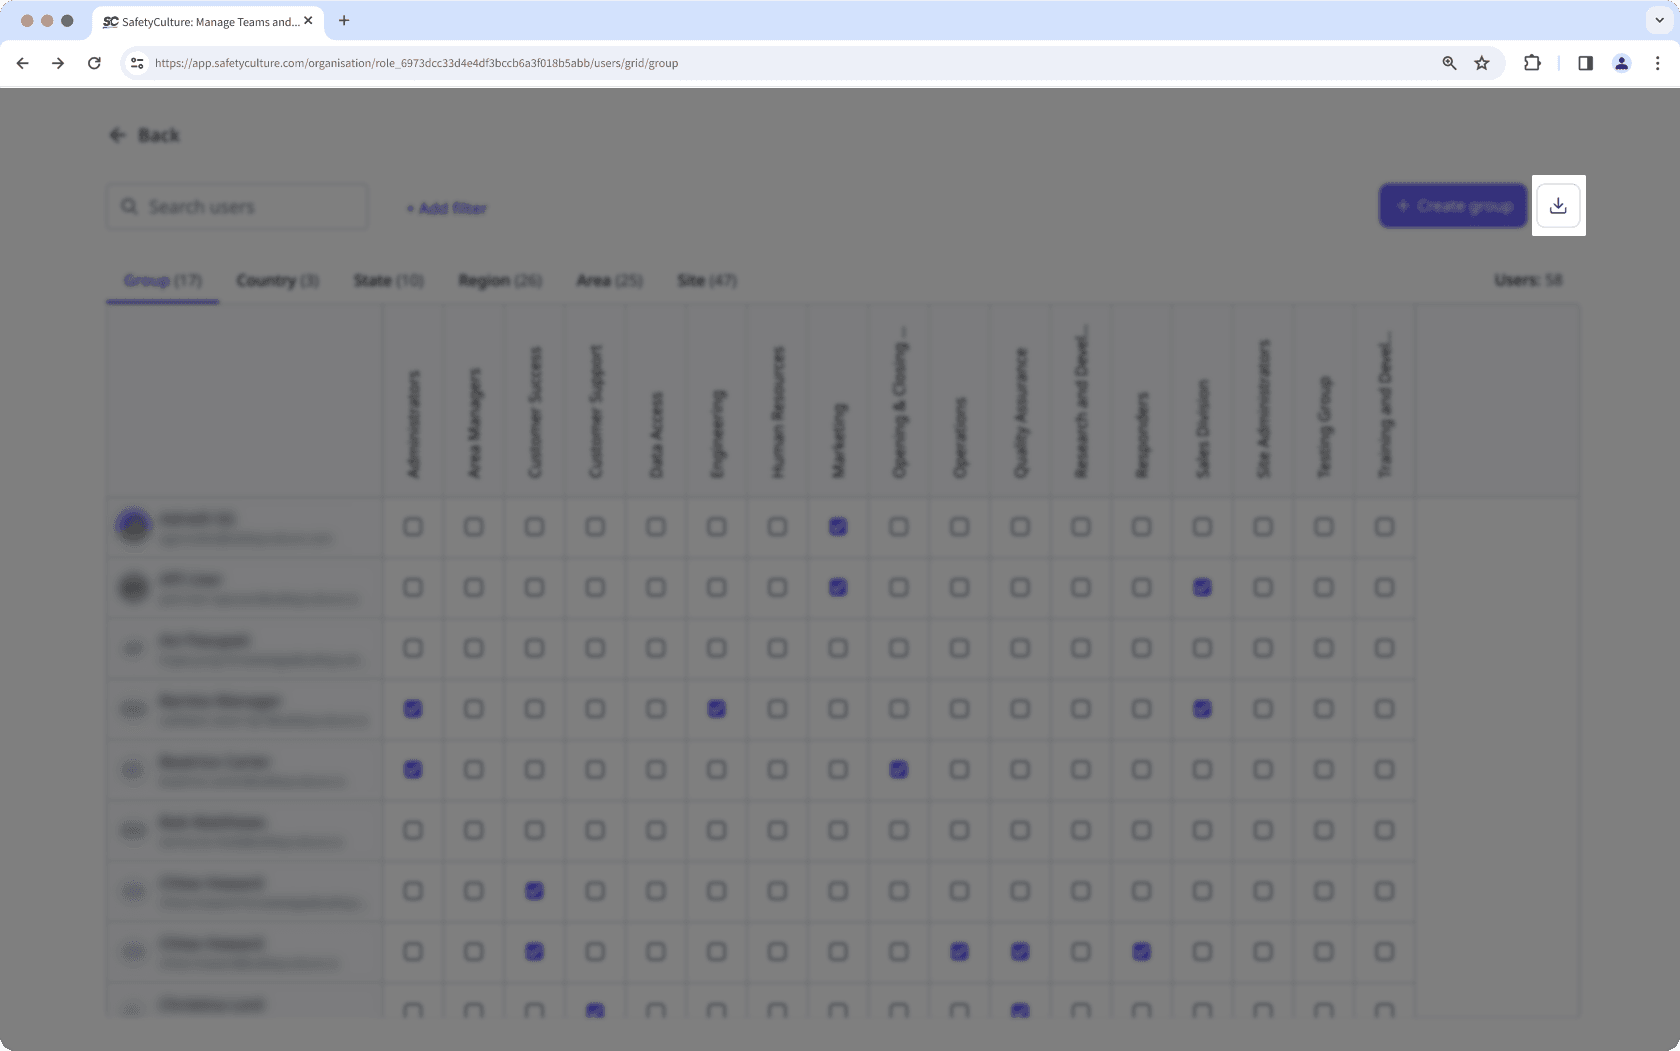Viewport: 1680px width, 1051px height.
Task: Open the browser side panel icon
Action: 1585,62
